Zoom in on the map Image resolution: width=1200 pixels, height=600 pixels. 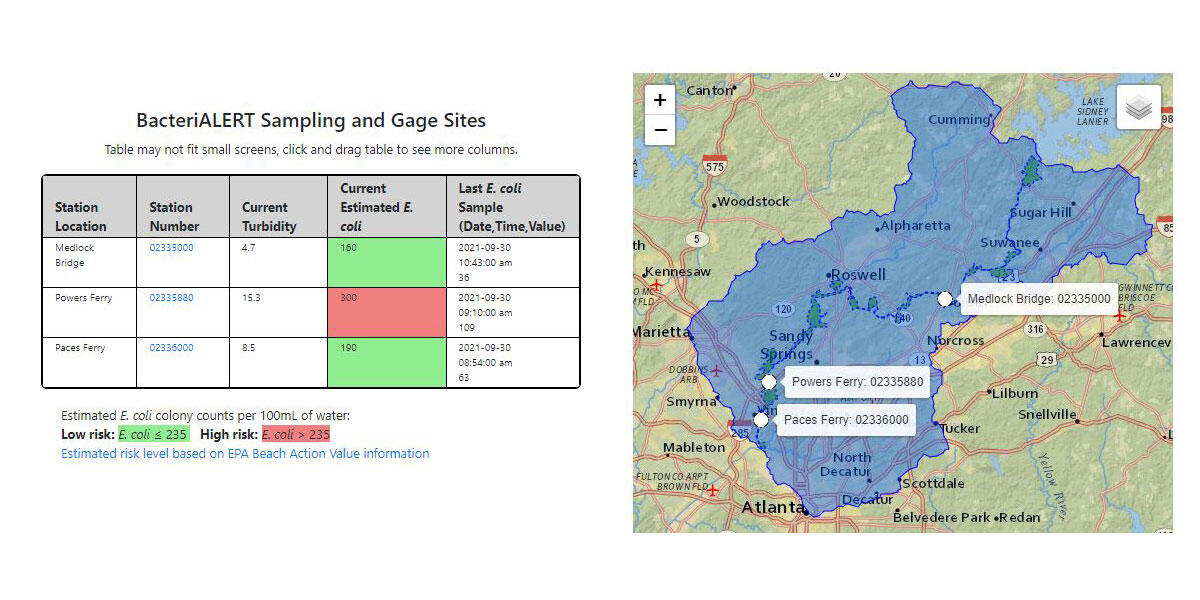coord(660,100)
